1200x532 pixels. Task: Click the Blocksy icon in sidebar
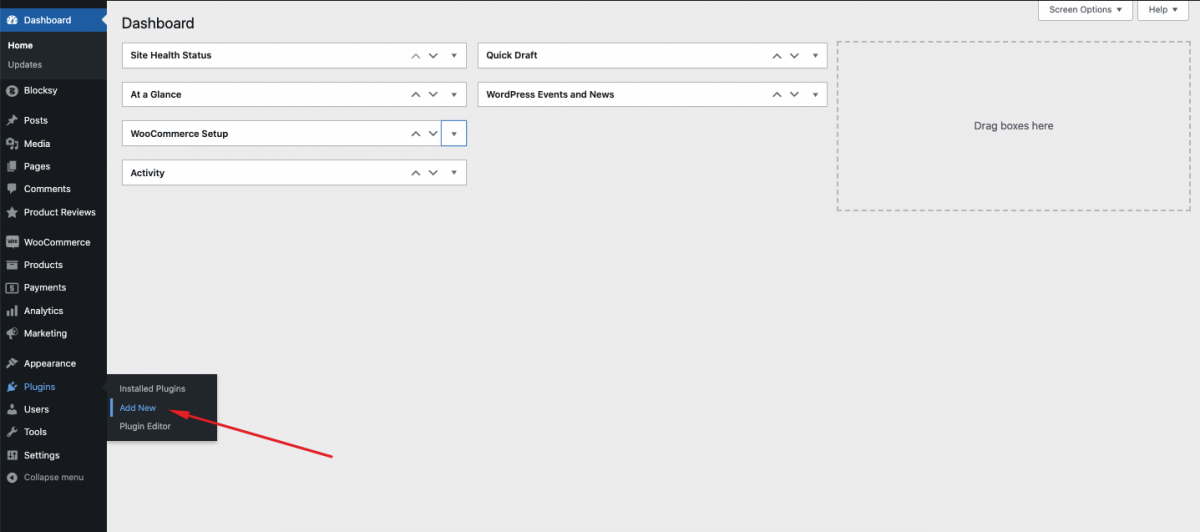[12, 90]
